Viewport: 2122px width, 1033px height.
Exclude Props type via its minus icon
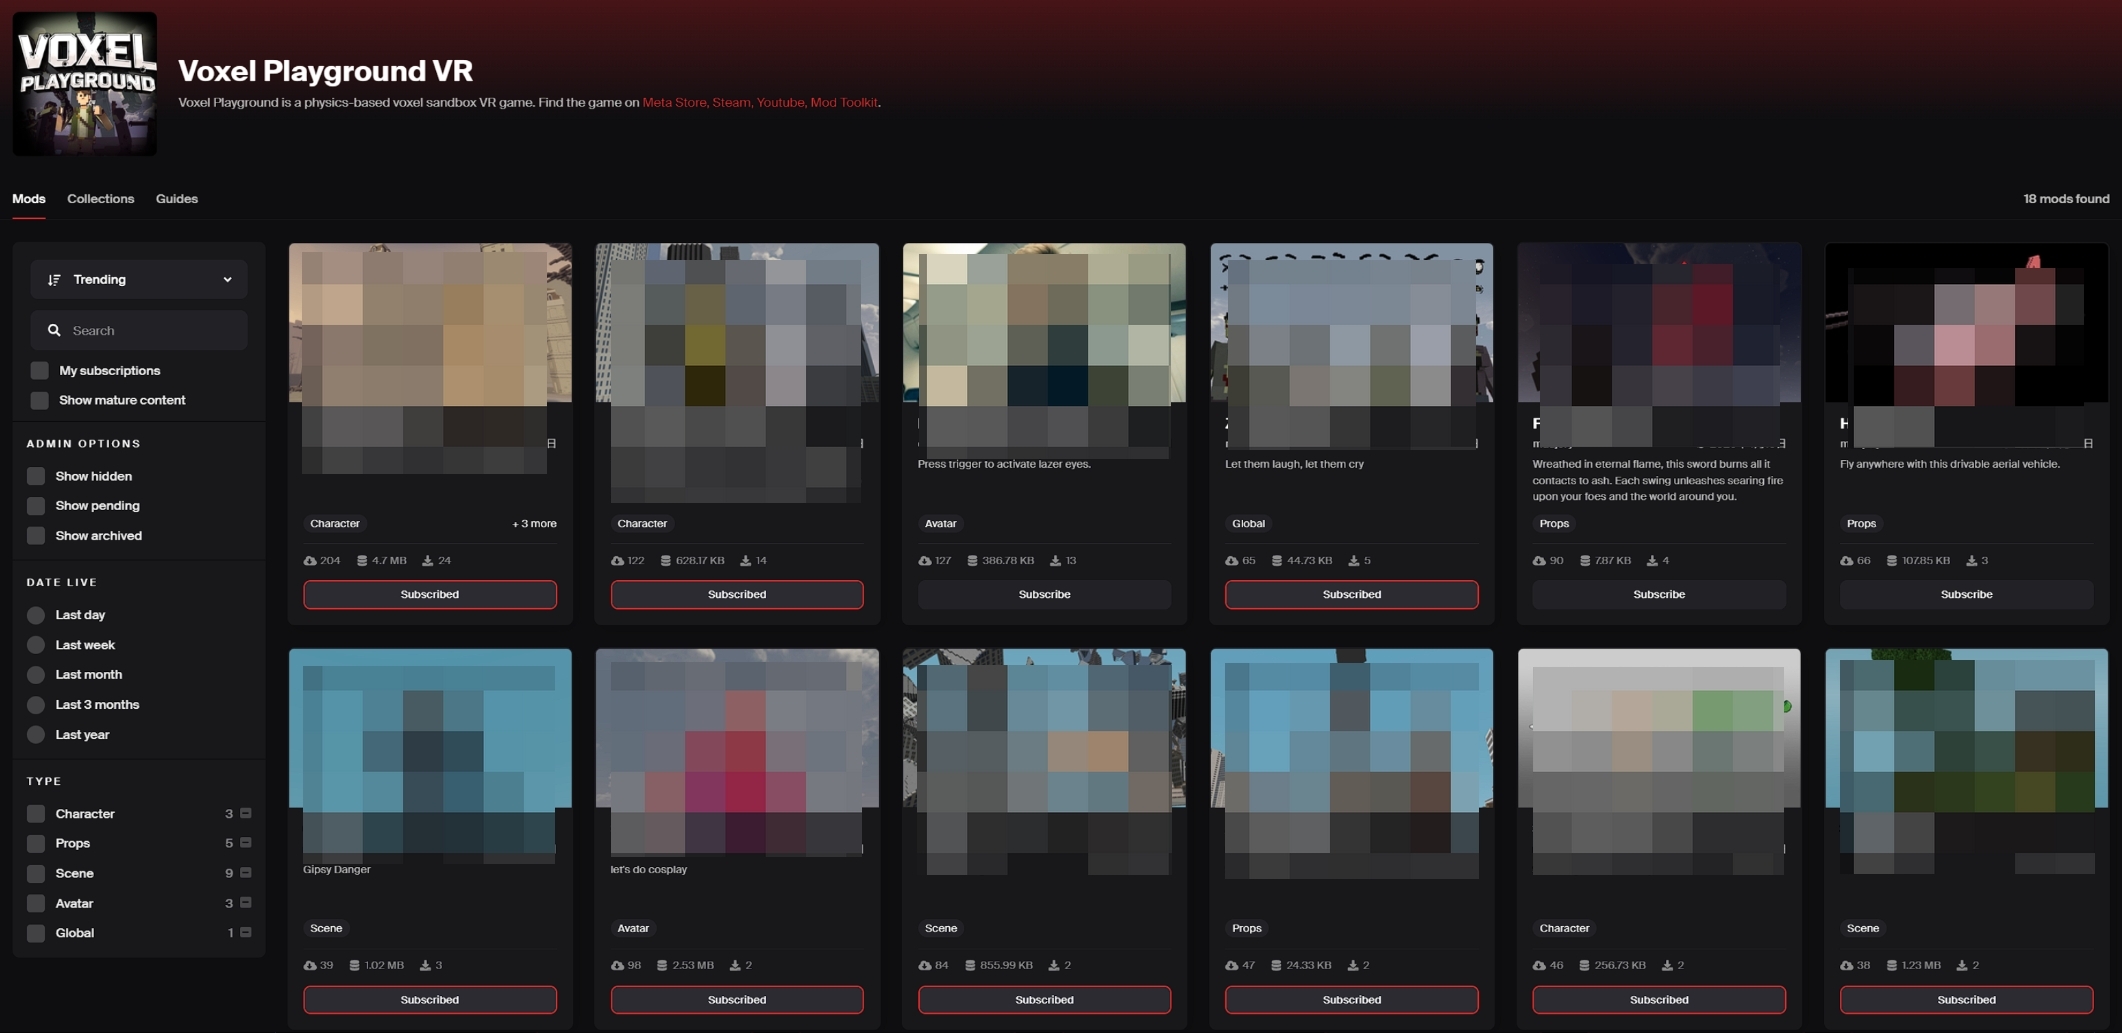246,843
